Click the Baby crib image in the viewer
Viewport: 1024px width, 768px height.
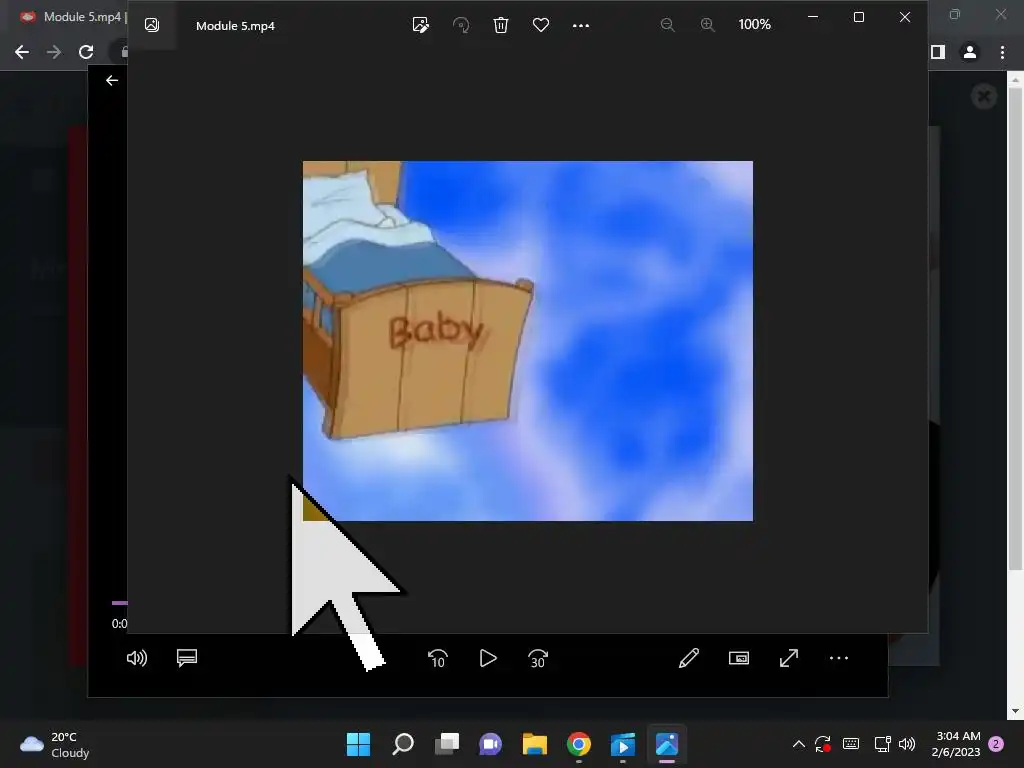pos(528,341)
